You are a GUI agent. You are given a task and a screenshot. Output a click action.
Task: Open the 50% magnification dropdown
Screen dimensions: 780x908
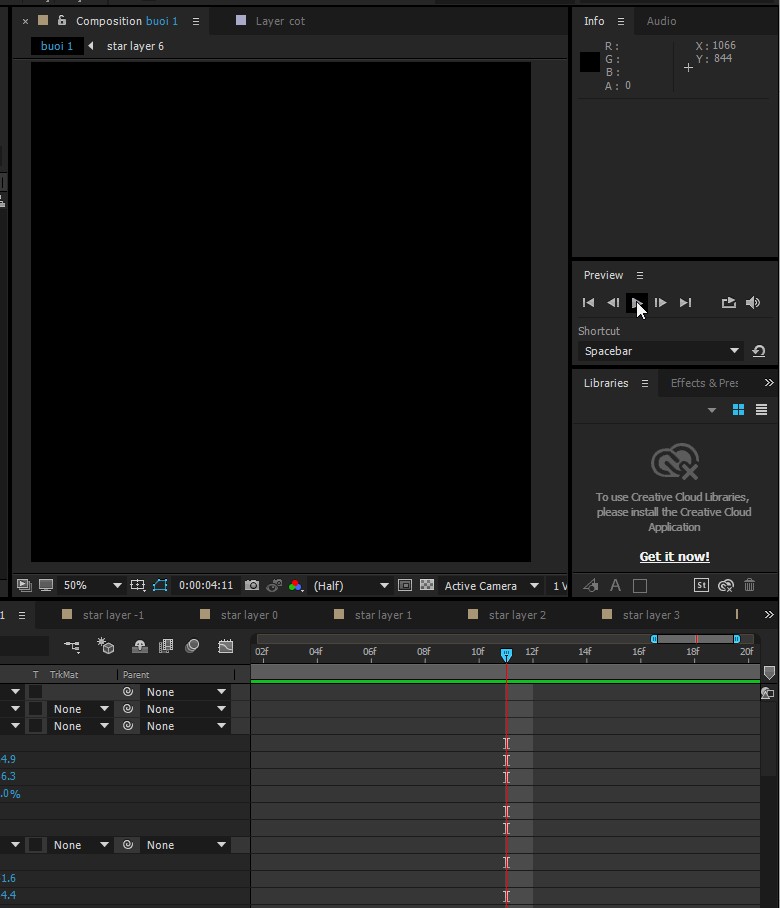pyautogui.click(x=92, y=585)
